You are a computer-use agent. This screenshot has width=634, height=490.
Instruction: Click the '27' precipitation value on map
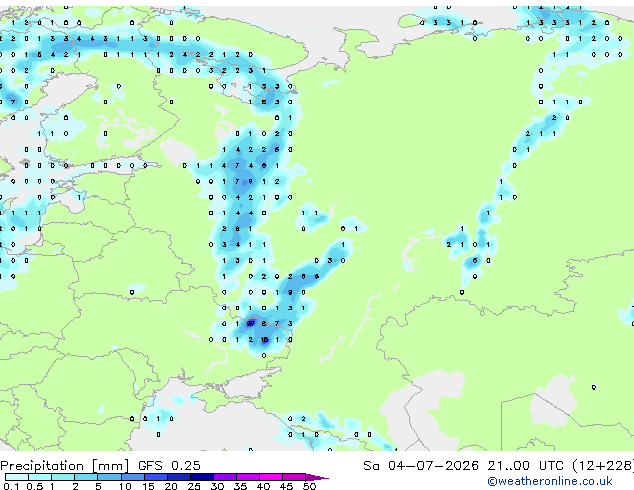coord(251,323)
